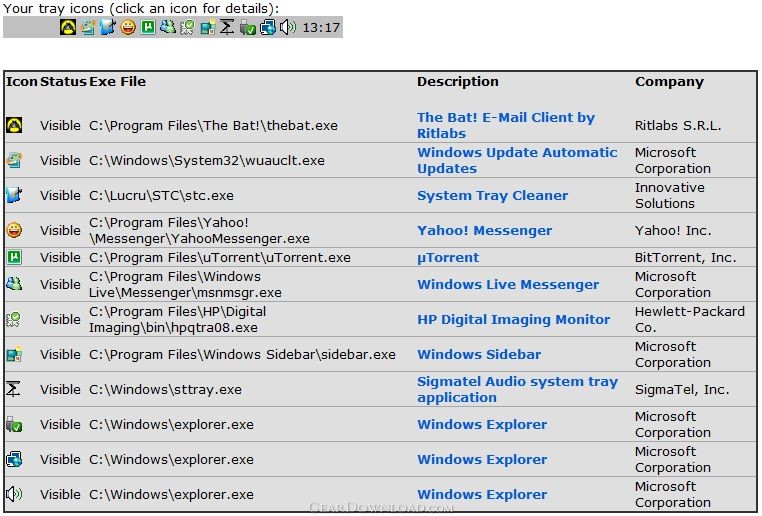
Task: Select the System Tray Cleaner icon in table
Action: 14,195
